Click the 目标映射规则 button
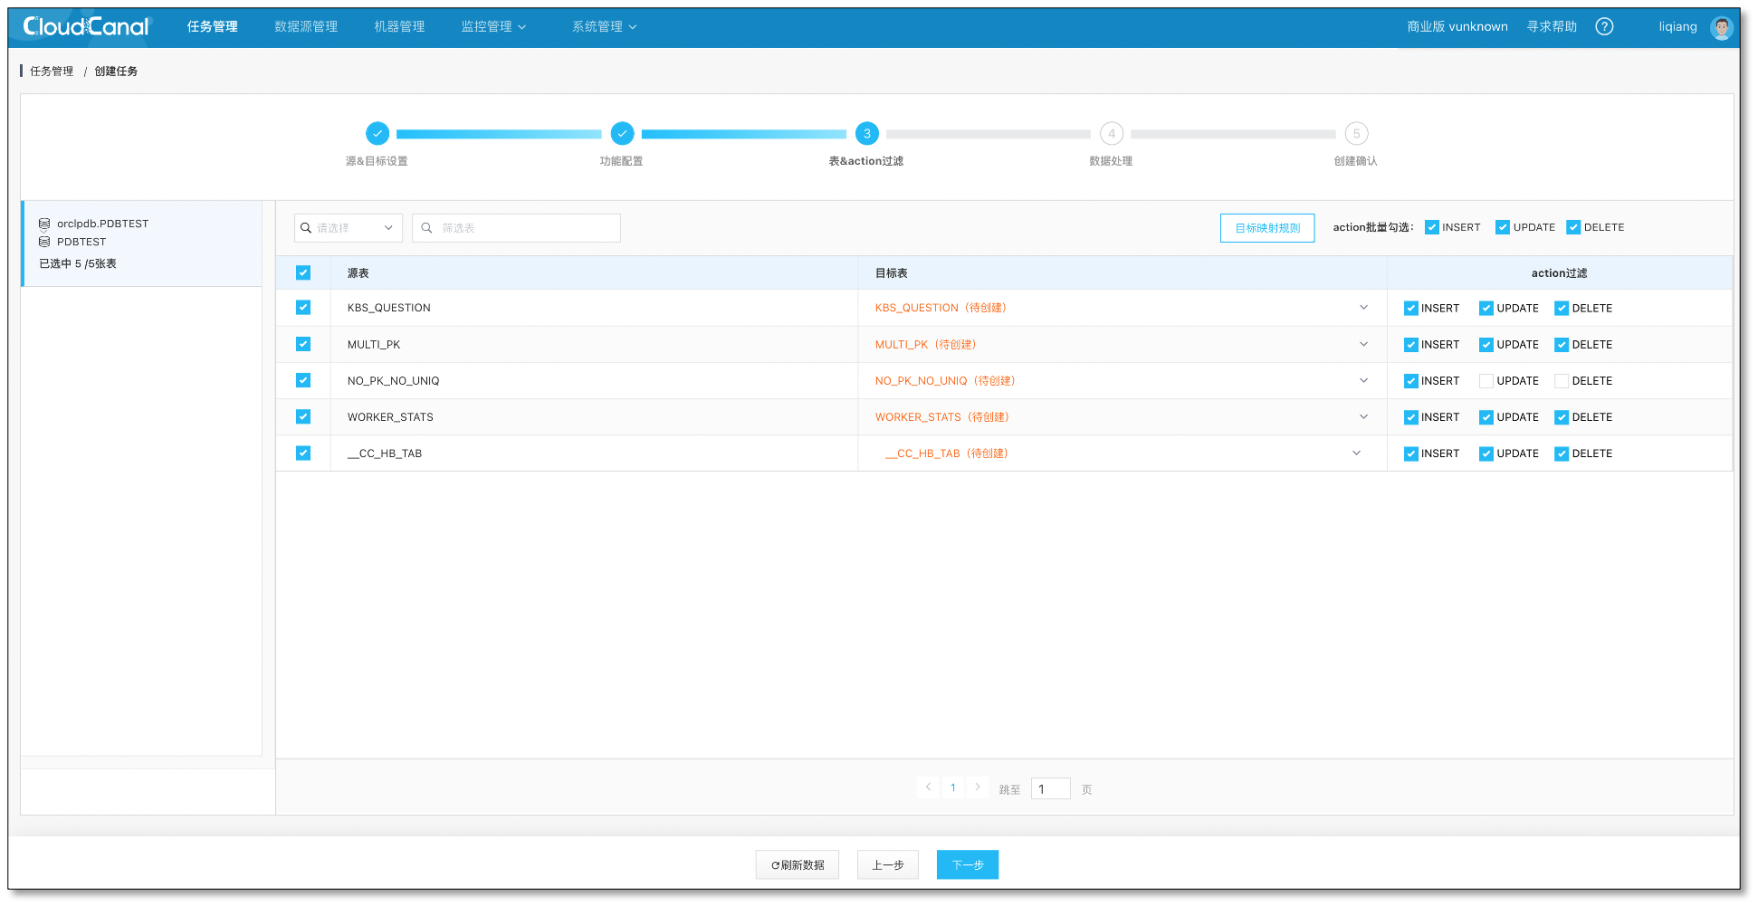The height and width of the screenshot is (907, 1758). 1267,228
